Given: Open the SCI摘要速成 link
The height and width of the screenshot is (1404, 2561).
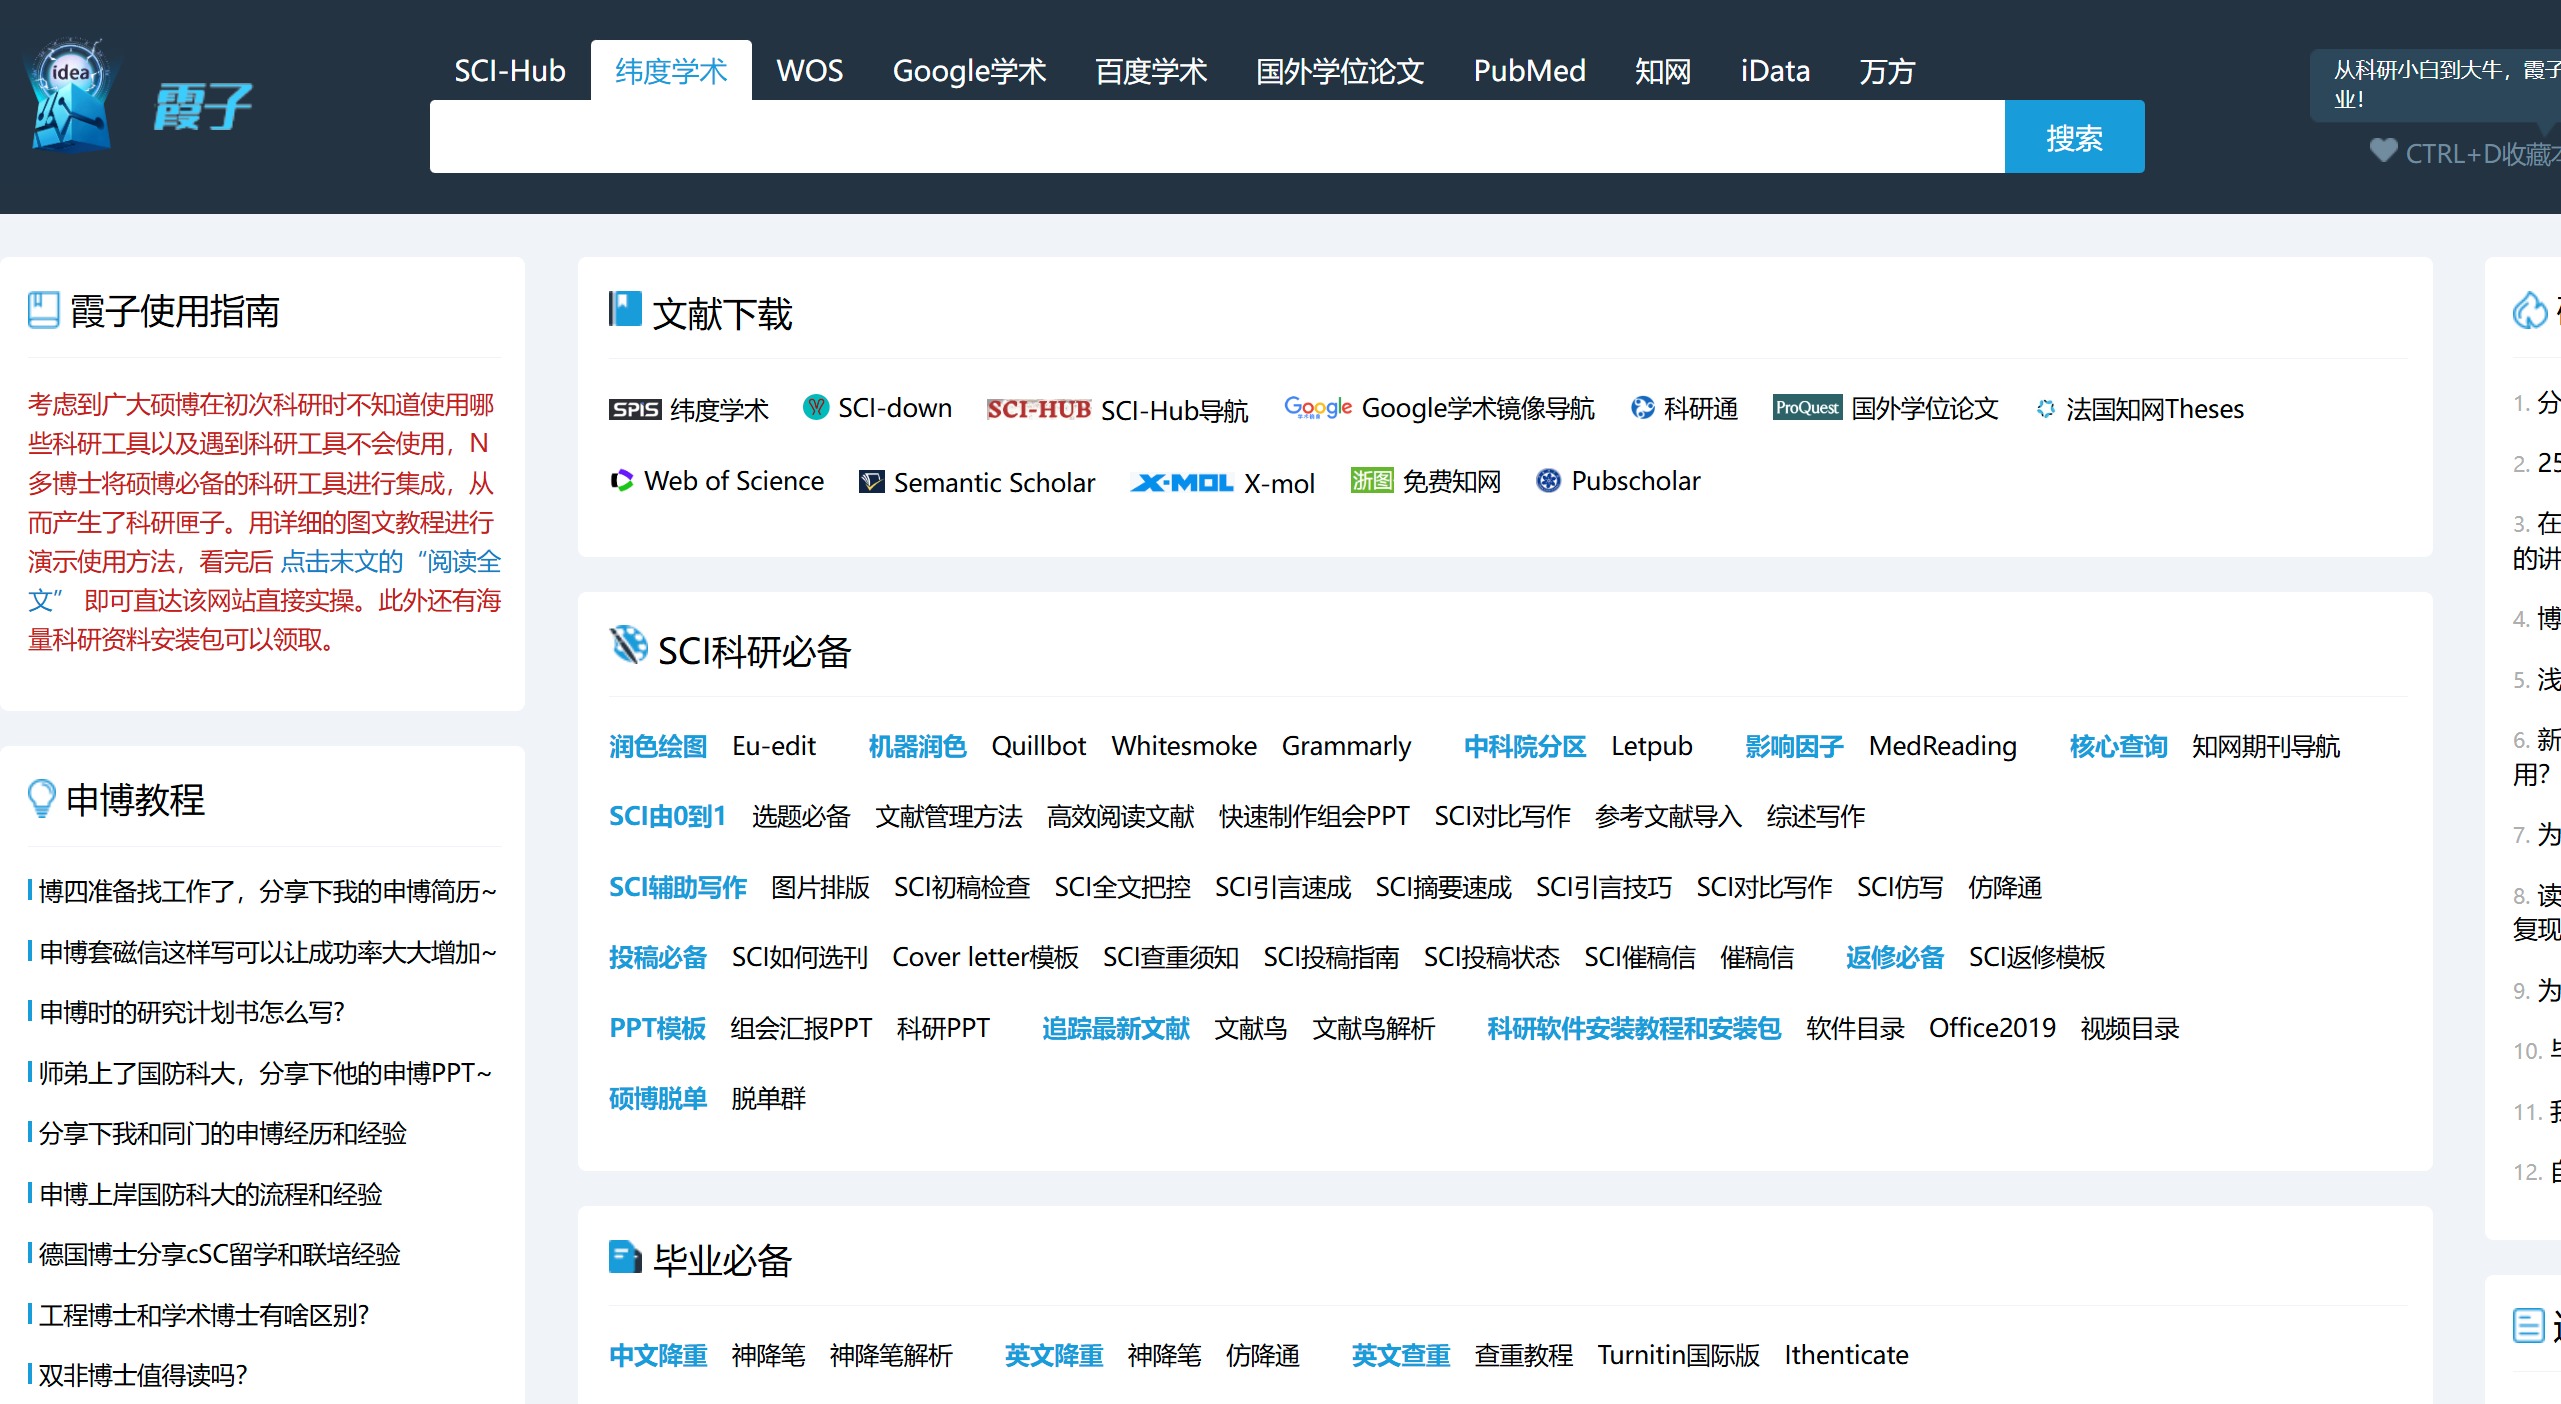Looking at the screenshot, I should point(1443,887).
